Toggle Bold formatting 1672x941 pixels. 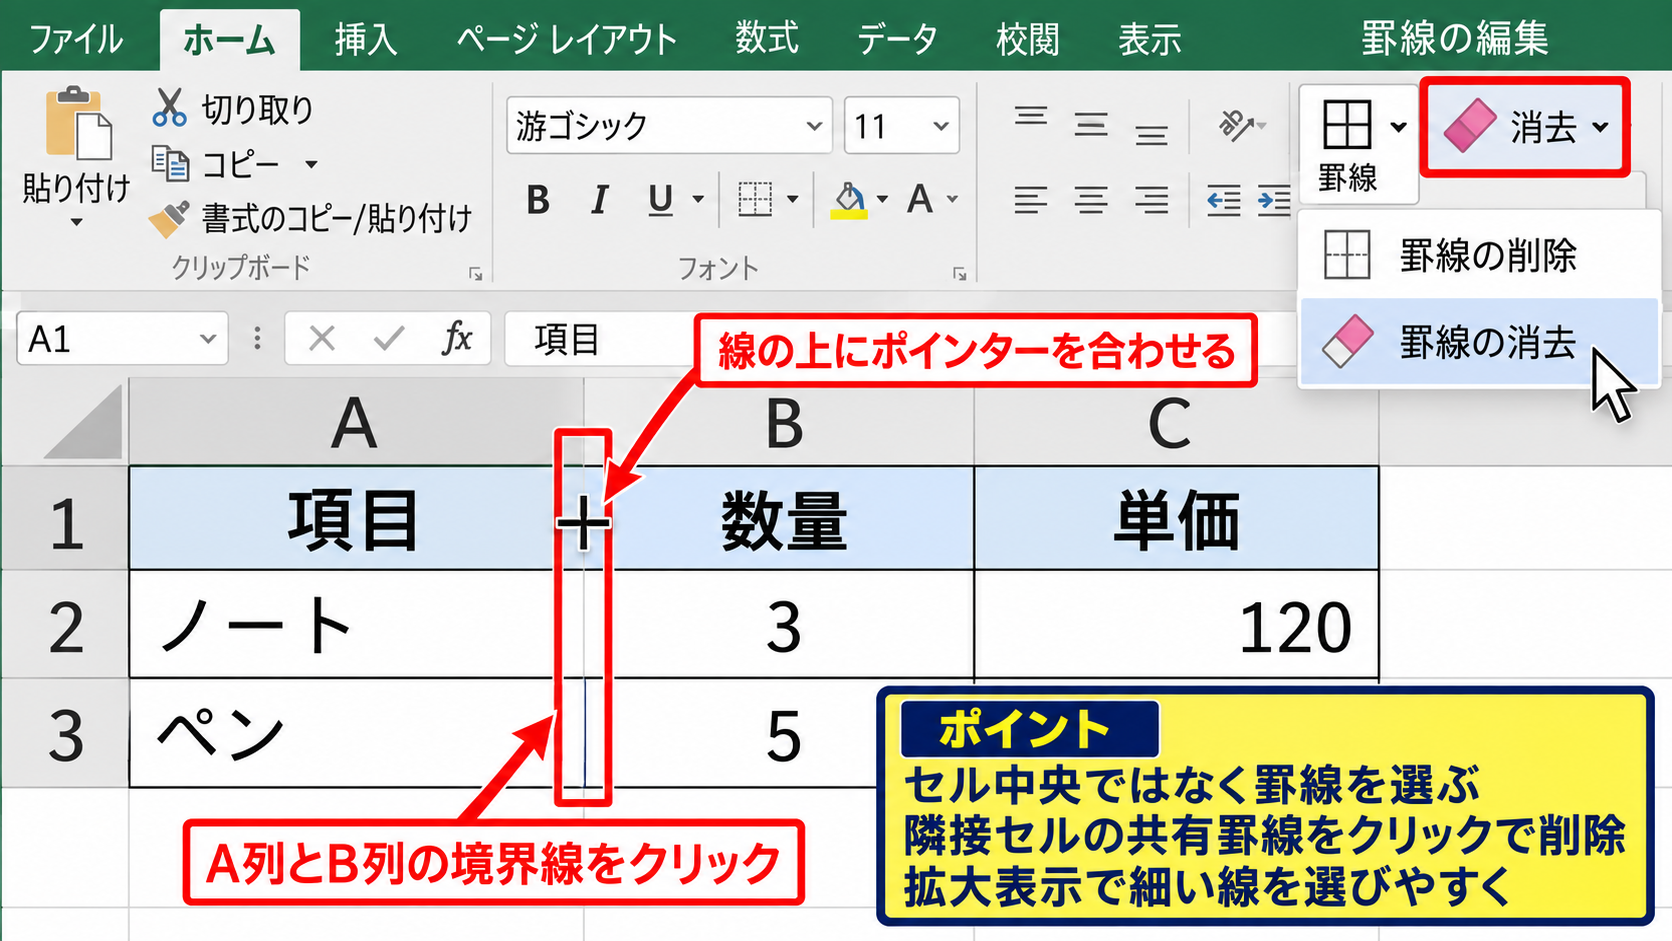[x=538, y=200]
